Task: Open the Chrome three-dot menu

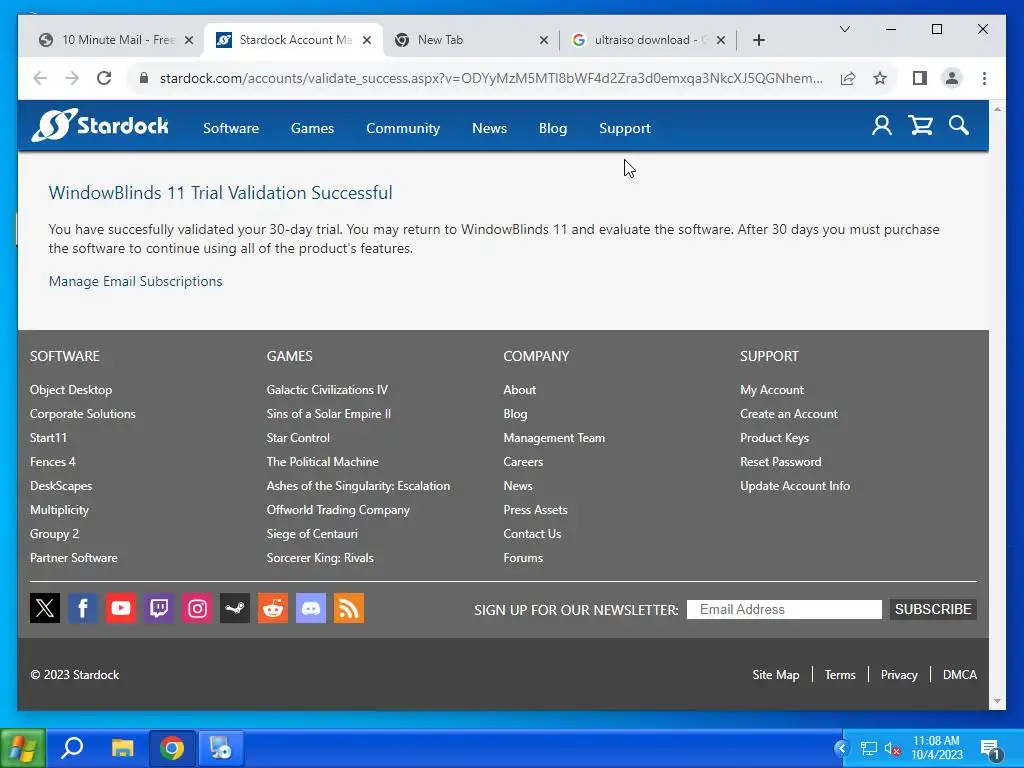Action: click(984, 78)
